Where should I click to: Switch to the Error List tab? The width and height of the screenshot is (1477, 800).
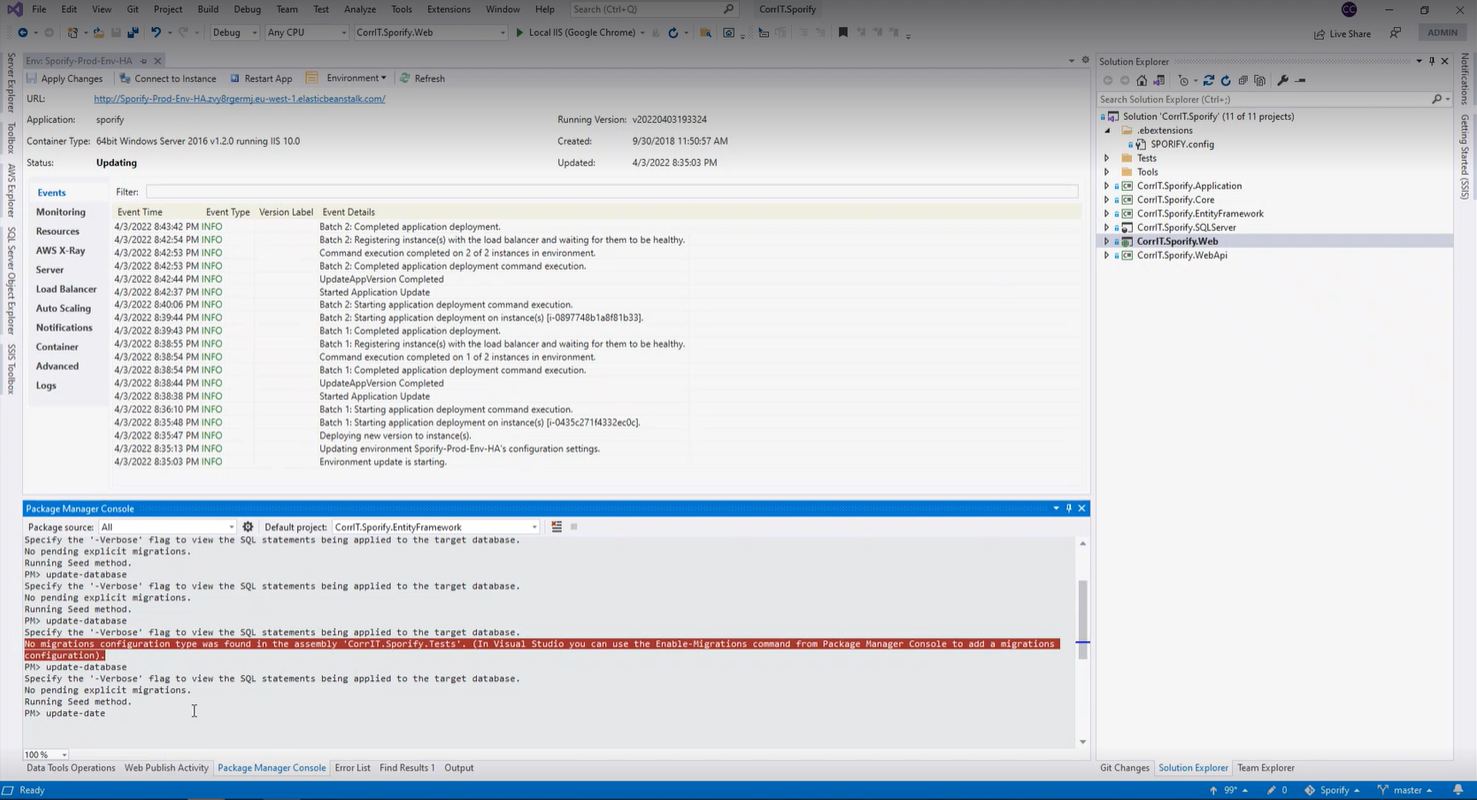coord(352,768)
